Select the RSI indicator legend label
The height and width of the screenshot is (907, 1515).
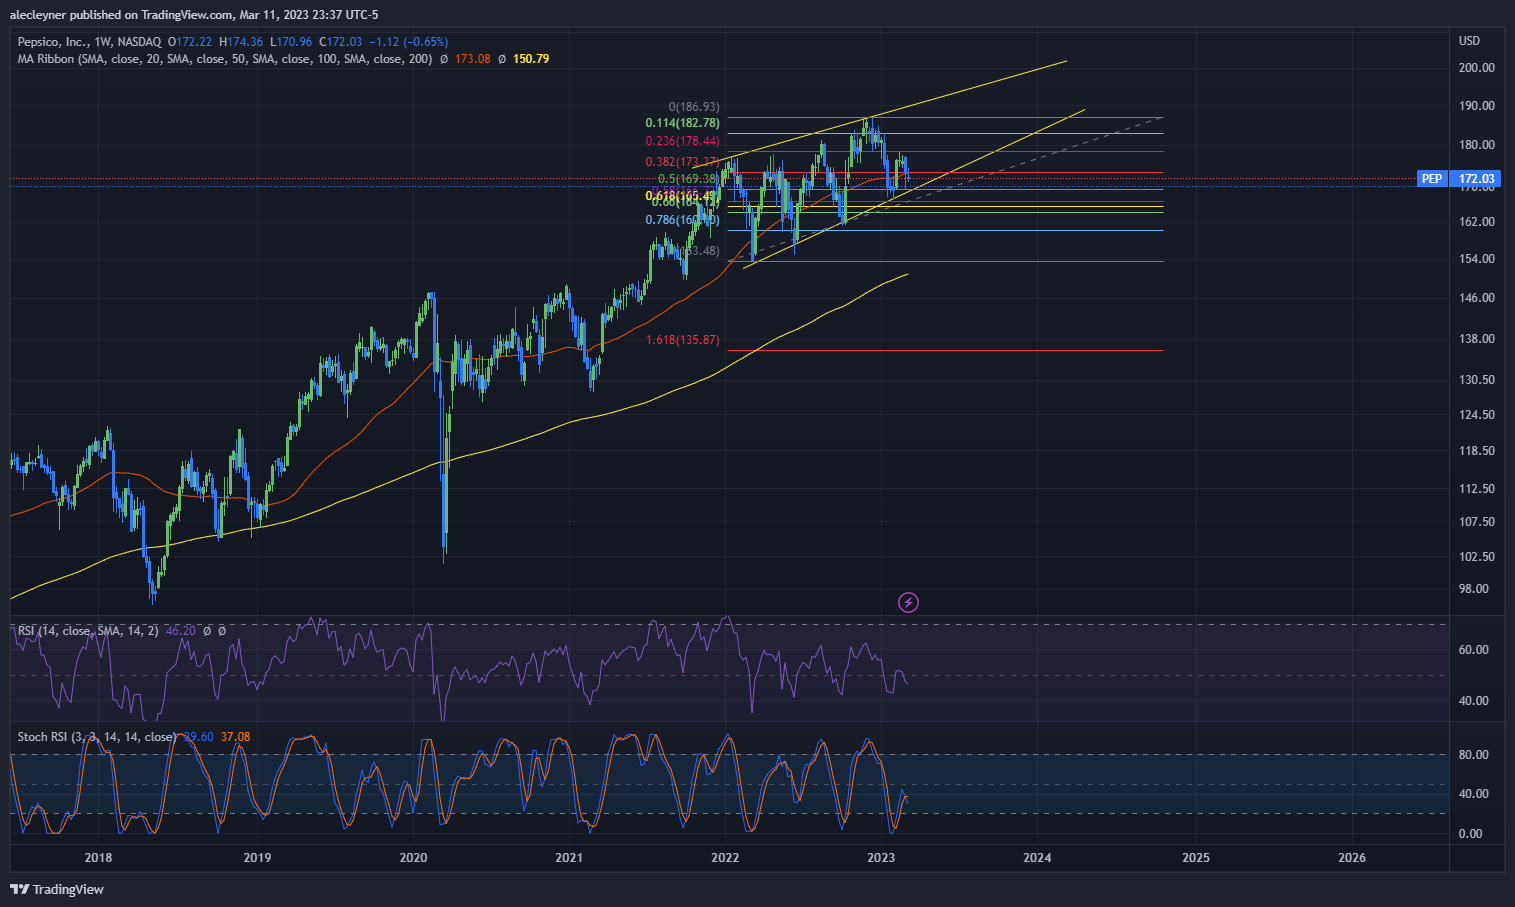coord(88,631)
